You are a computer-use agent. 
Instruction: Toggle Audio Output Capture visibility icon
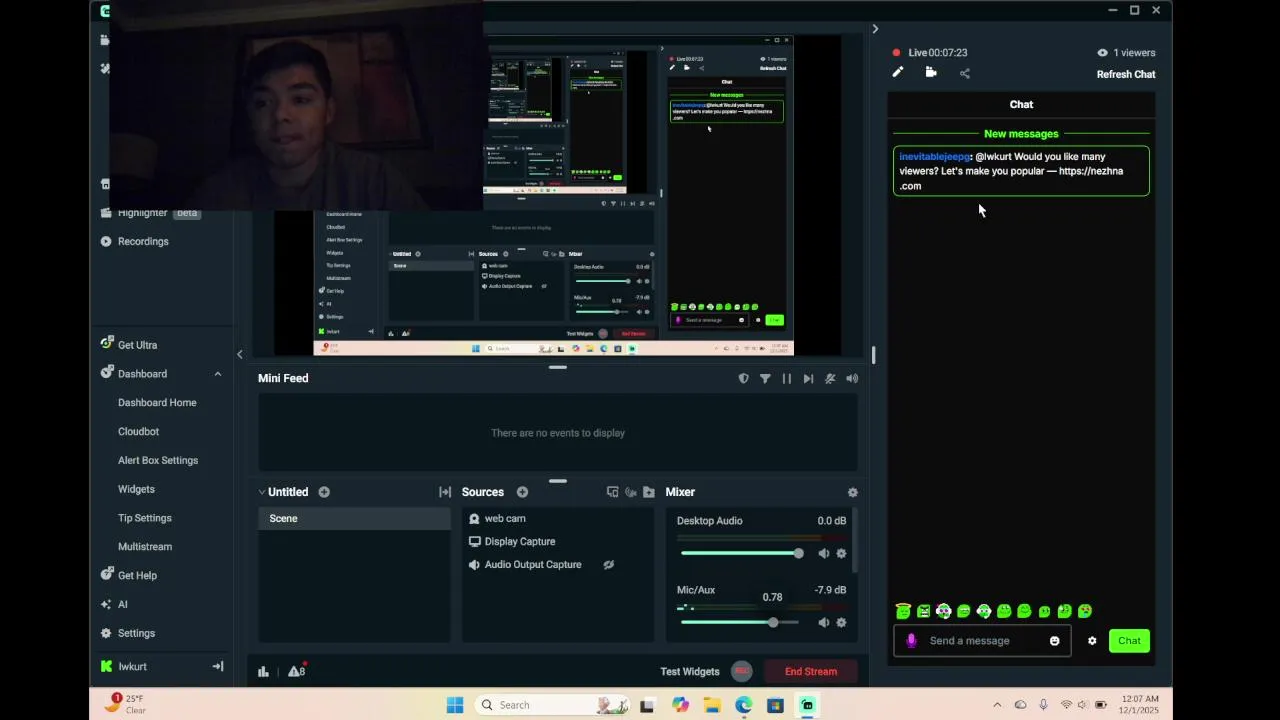(608, 565)
